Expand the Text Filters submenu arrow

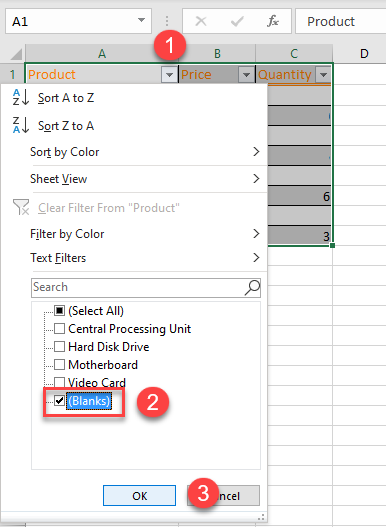(x=256, y=258)
